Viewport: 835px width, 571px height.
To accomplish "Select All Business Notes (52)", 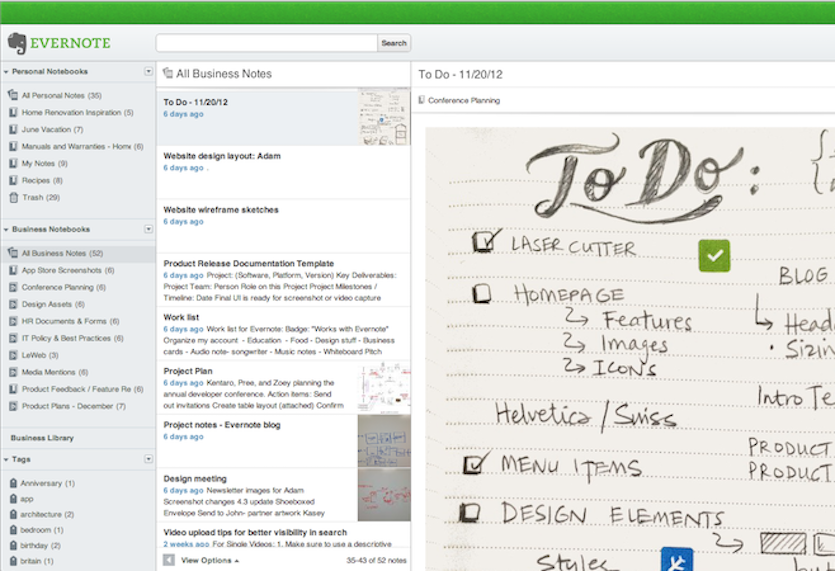I will [x=78, y=254].
